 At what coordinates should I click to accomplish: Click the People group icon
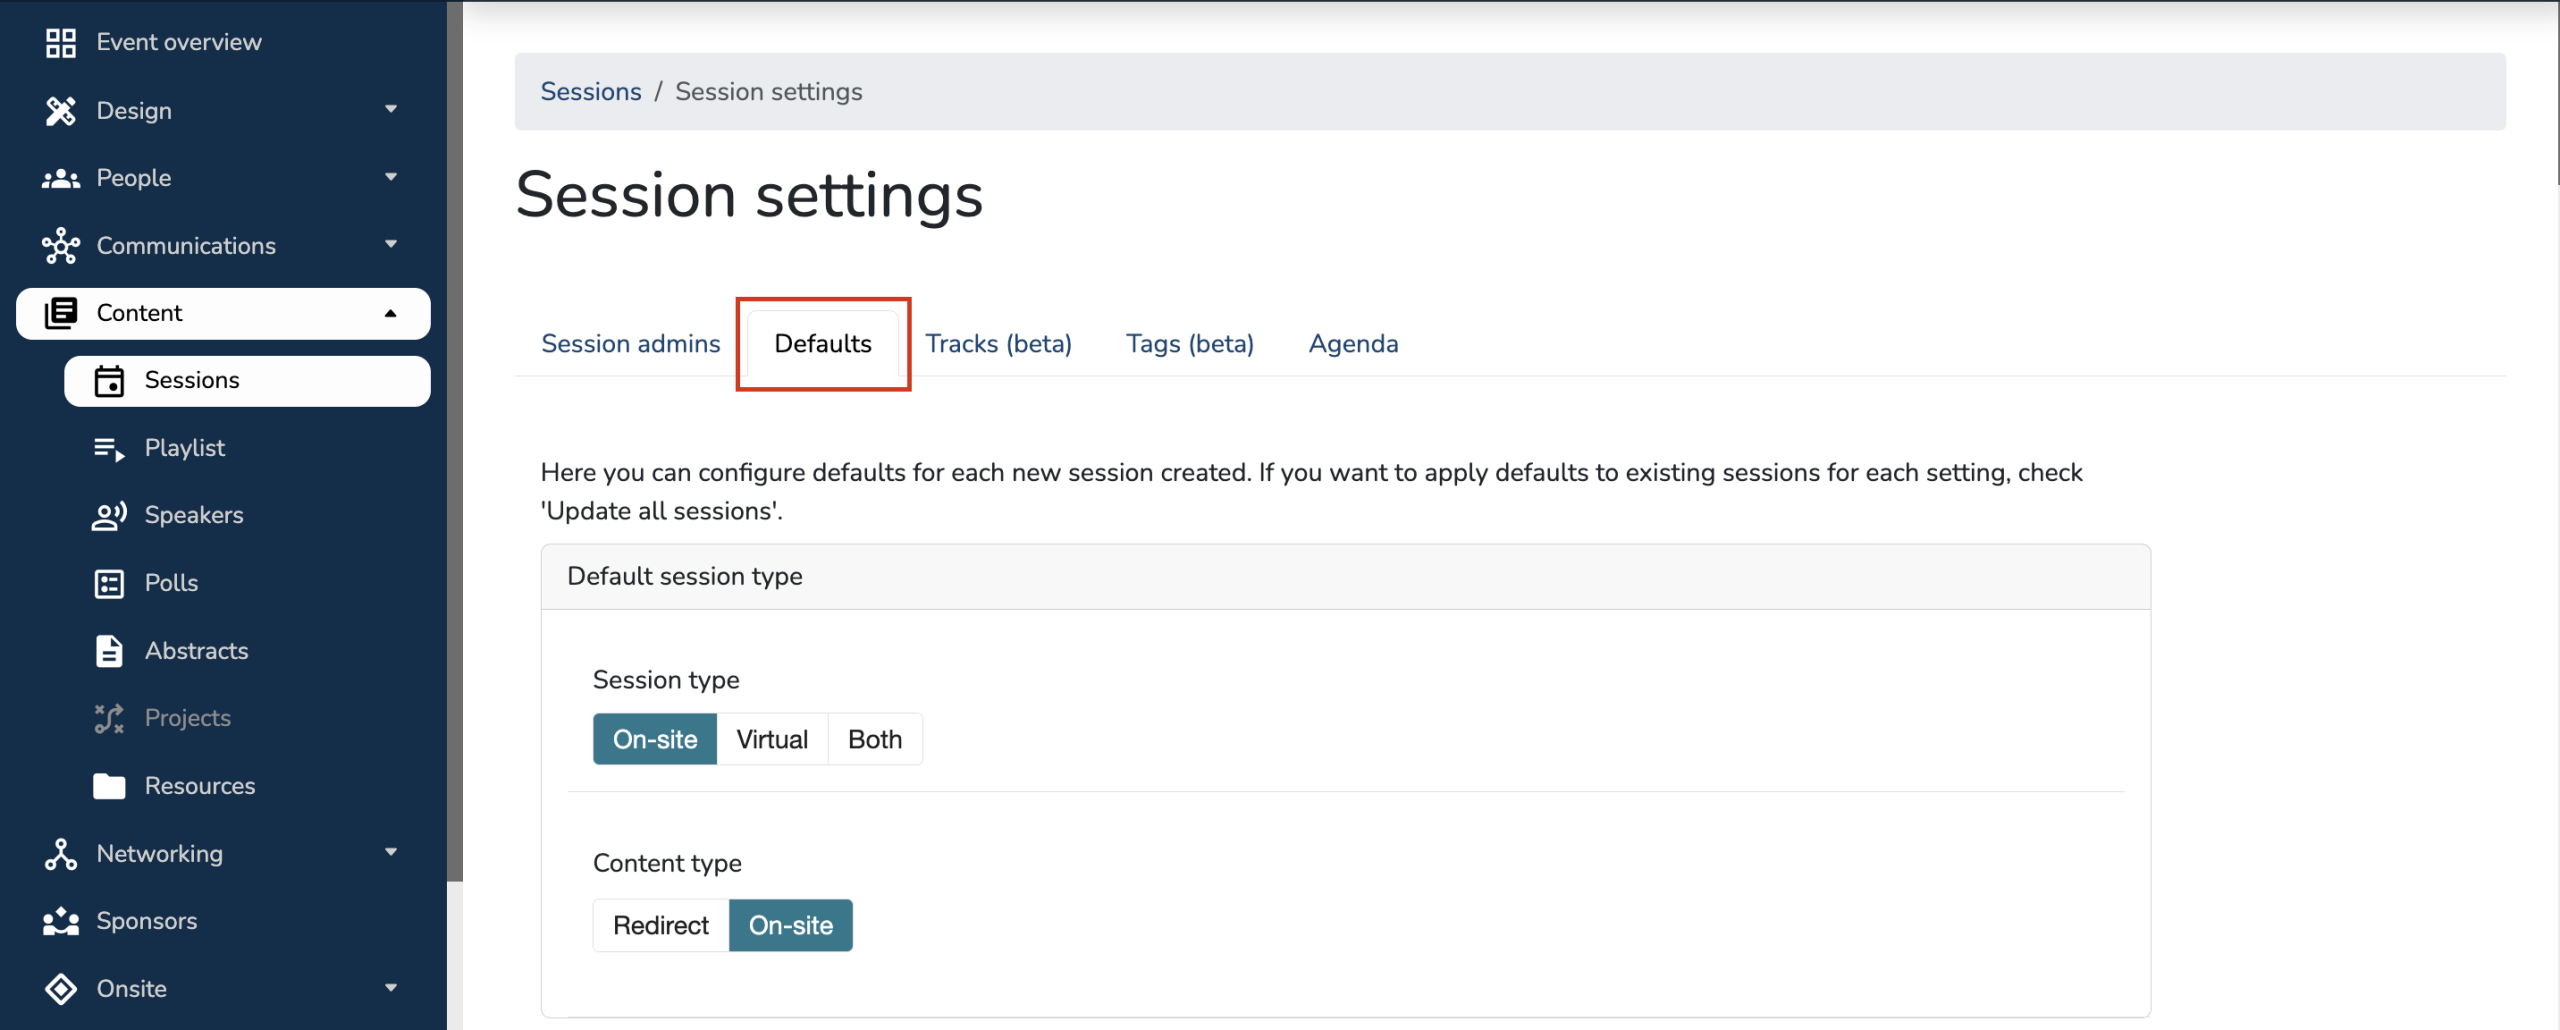[x=60, y=179]
